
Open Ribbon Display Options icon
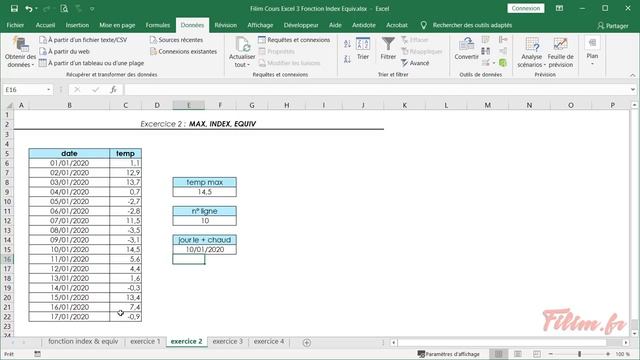(559, 8)
